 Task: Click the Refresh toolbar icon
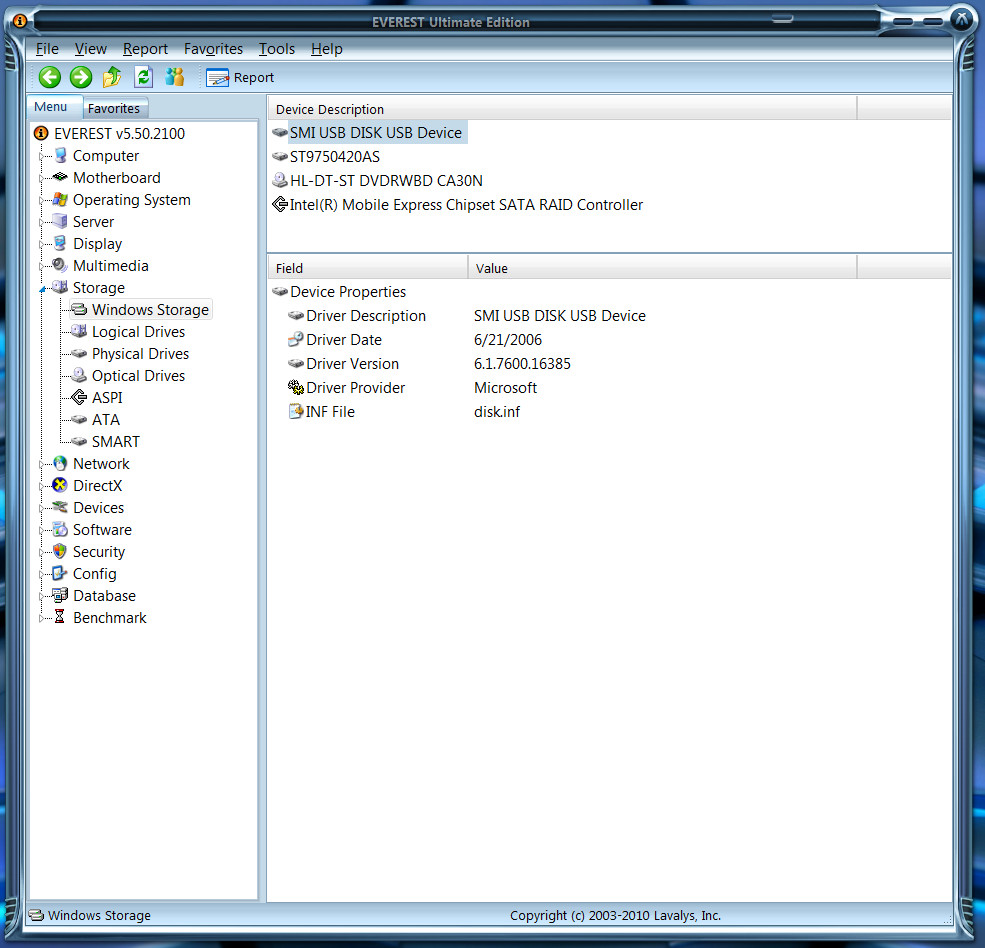point(143,77)
